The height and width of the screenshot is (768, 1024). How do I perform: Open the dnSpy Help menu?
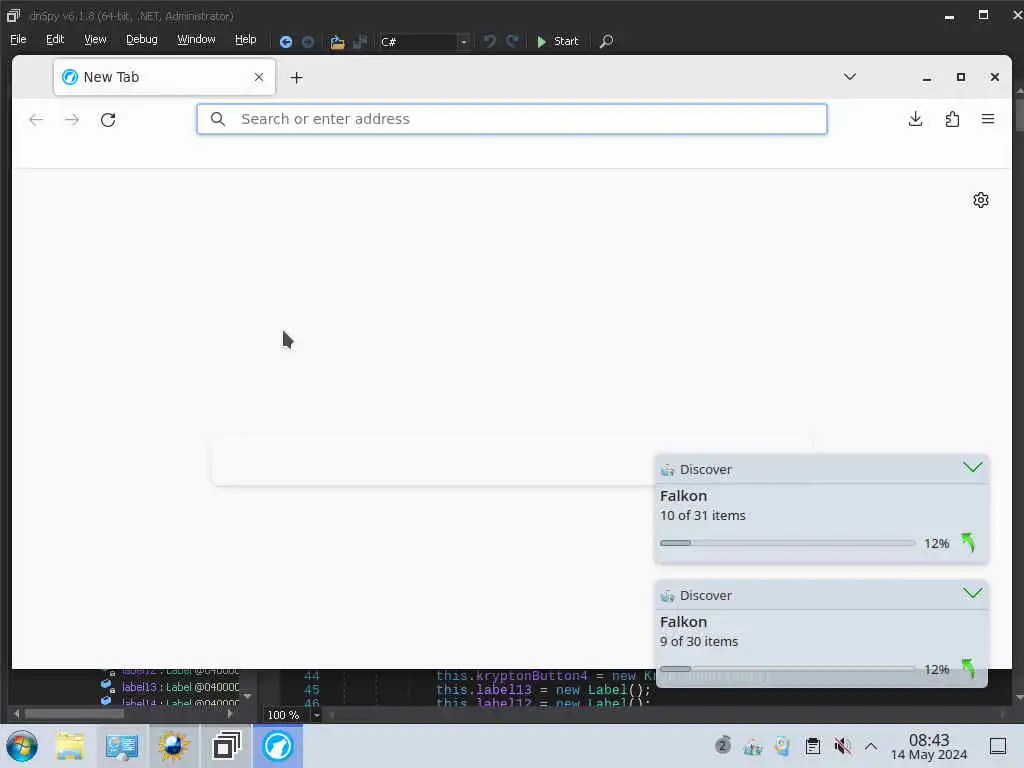(x=246, y=40)
